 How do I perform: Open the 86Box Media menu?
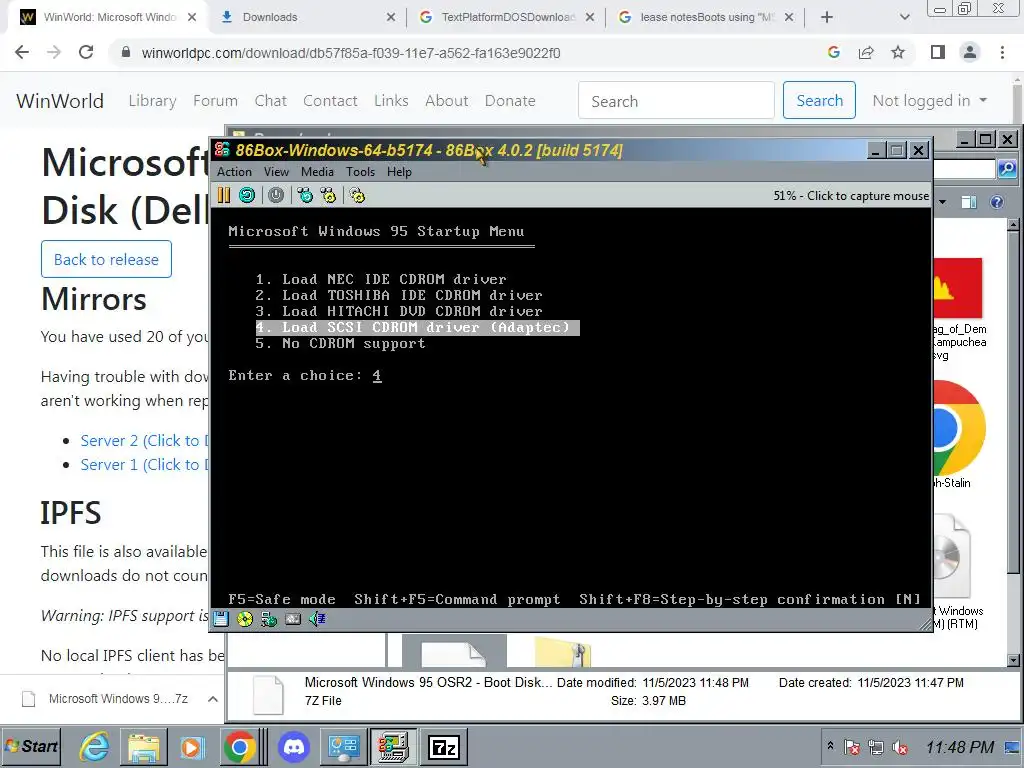[317, 172]
